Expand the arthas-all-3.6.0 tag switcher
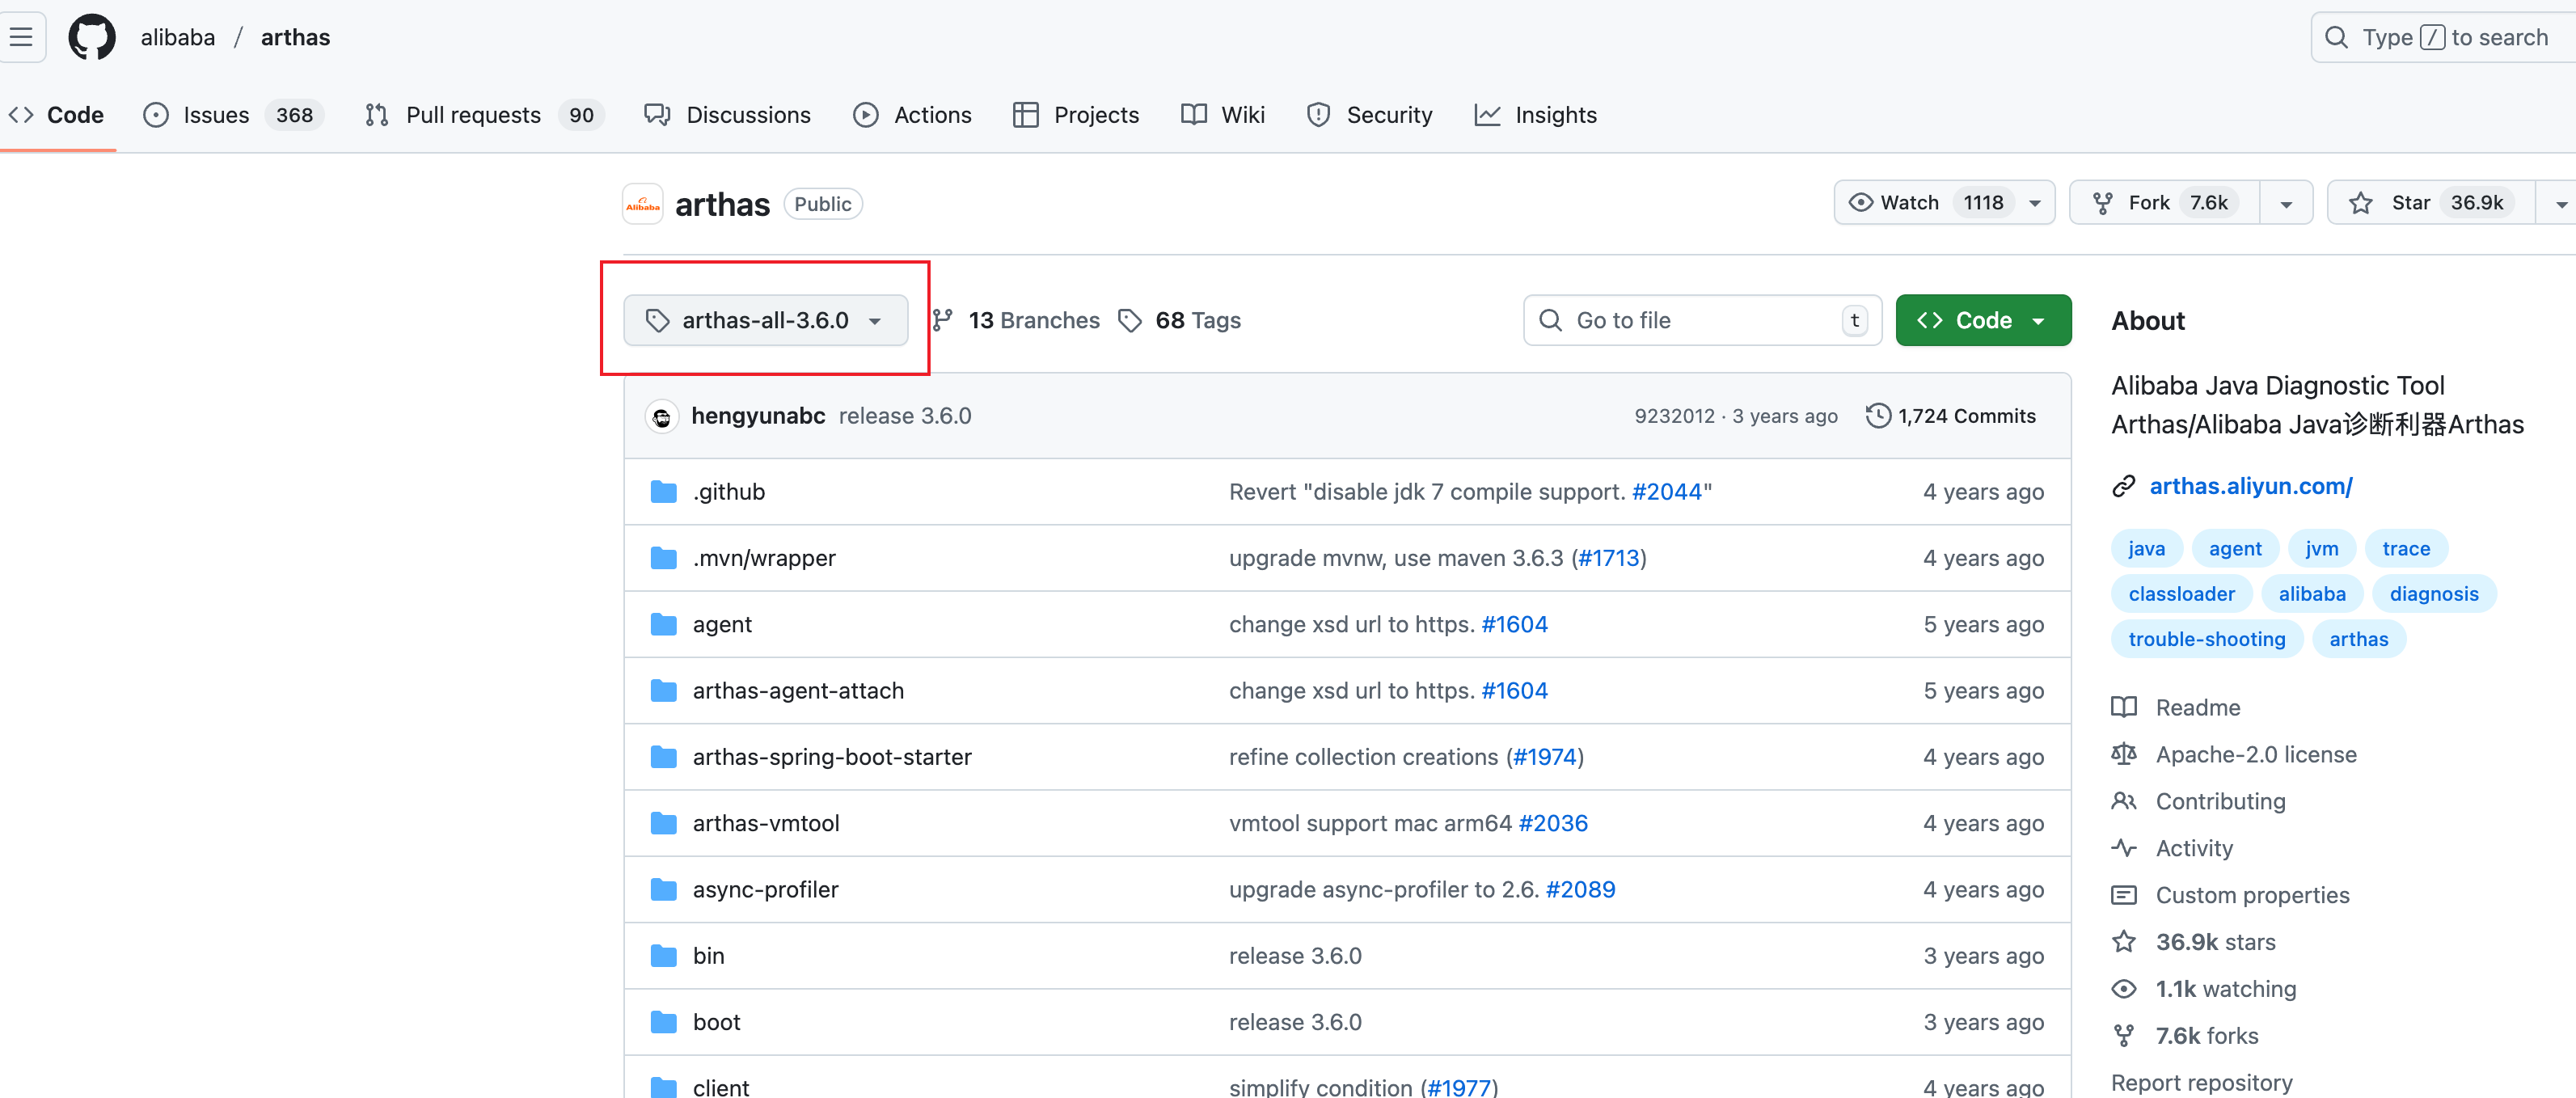The width and height of the screenshot is (2576, 1098). (765, 321)
